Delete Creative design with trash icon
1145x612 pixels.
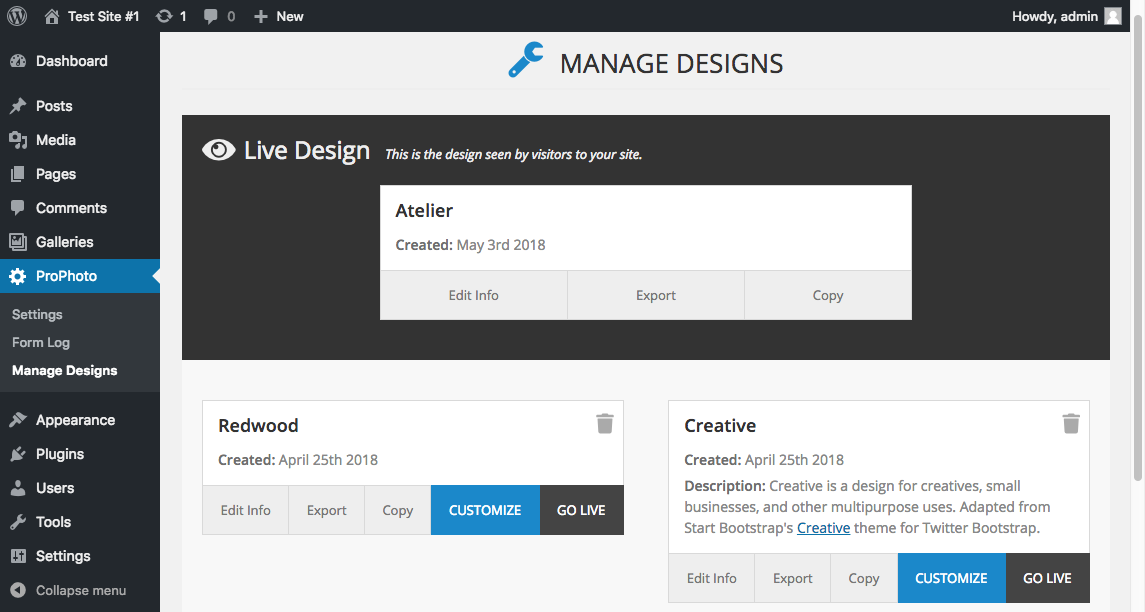(1071, 424)
